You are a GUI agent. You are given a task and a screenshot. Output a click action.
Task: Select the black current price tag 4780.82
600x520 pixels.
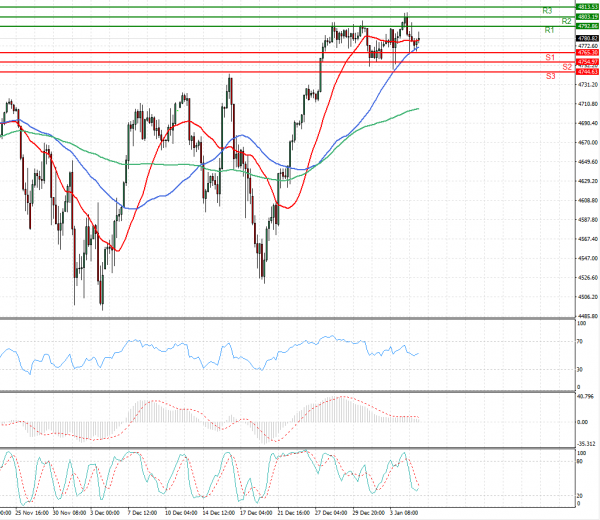tap(587, 38)
